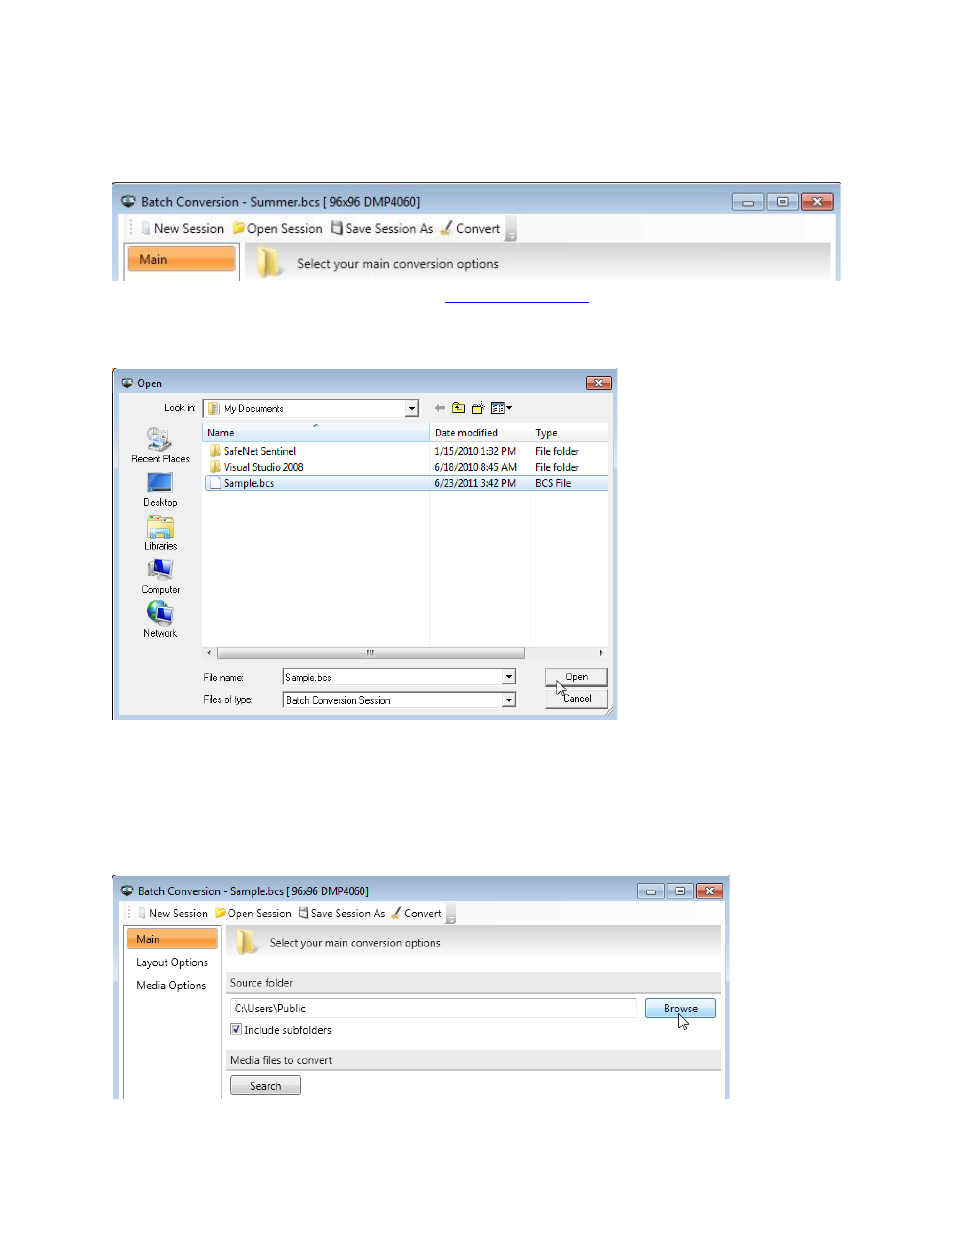Select Main tab in the Summer.bcs window
Viewport: 954px width, 1235px height.
(x=181, y=259)
